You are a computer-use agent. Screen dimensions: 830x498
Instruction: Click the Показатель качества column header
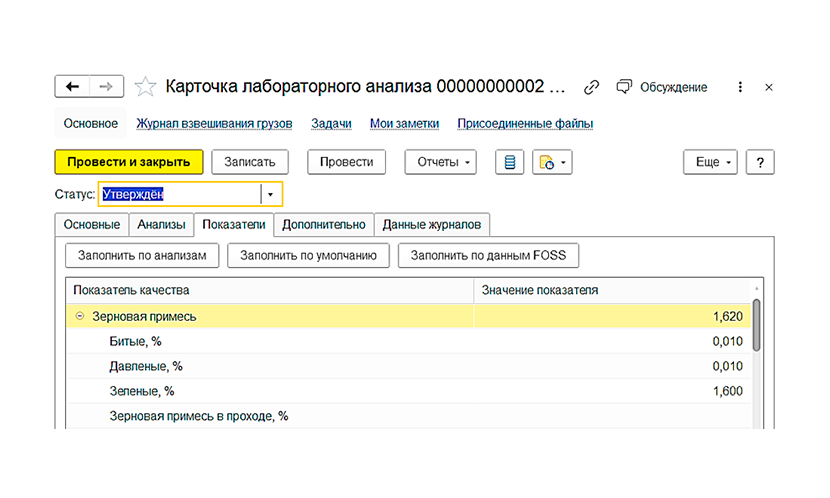pos(270,291)
